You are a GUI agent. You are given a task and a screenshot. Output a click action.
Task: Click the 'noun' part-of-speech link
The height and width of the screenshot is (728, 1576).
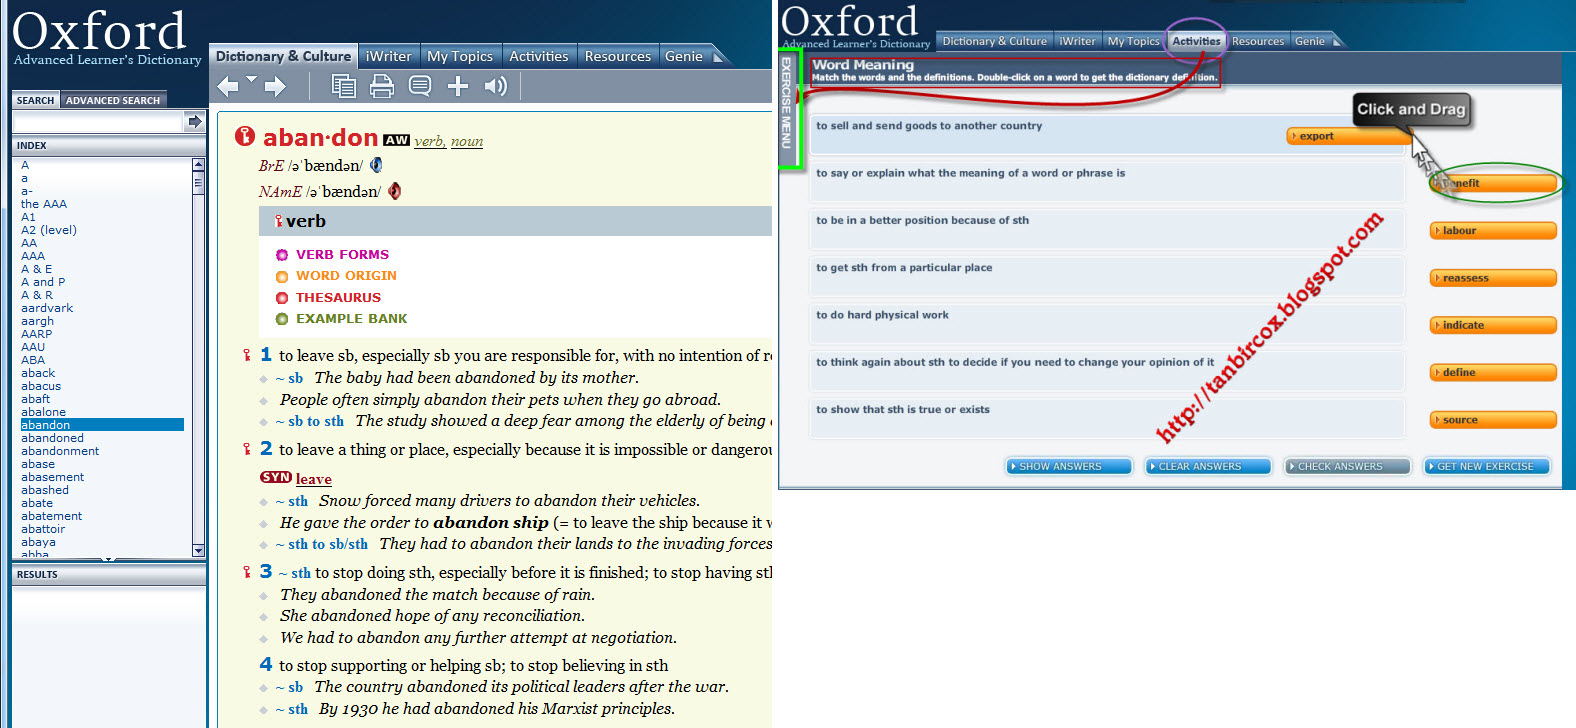(x=467, y=141)
